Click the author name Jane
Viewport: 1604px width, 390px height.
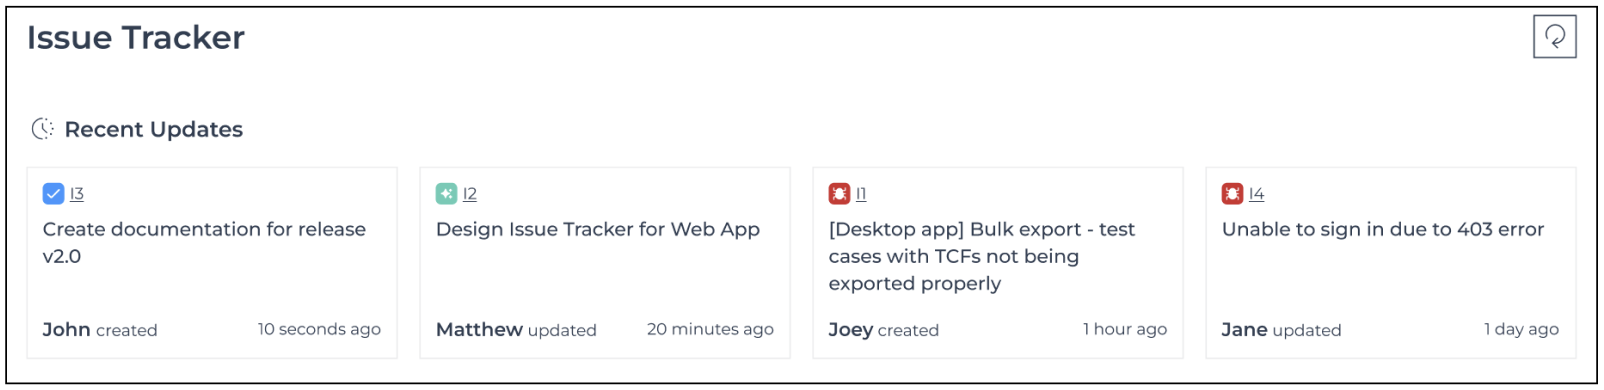pyautogui.click(x=1245, y=329)
